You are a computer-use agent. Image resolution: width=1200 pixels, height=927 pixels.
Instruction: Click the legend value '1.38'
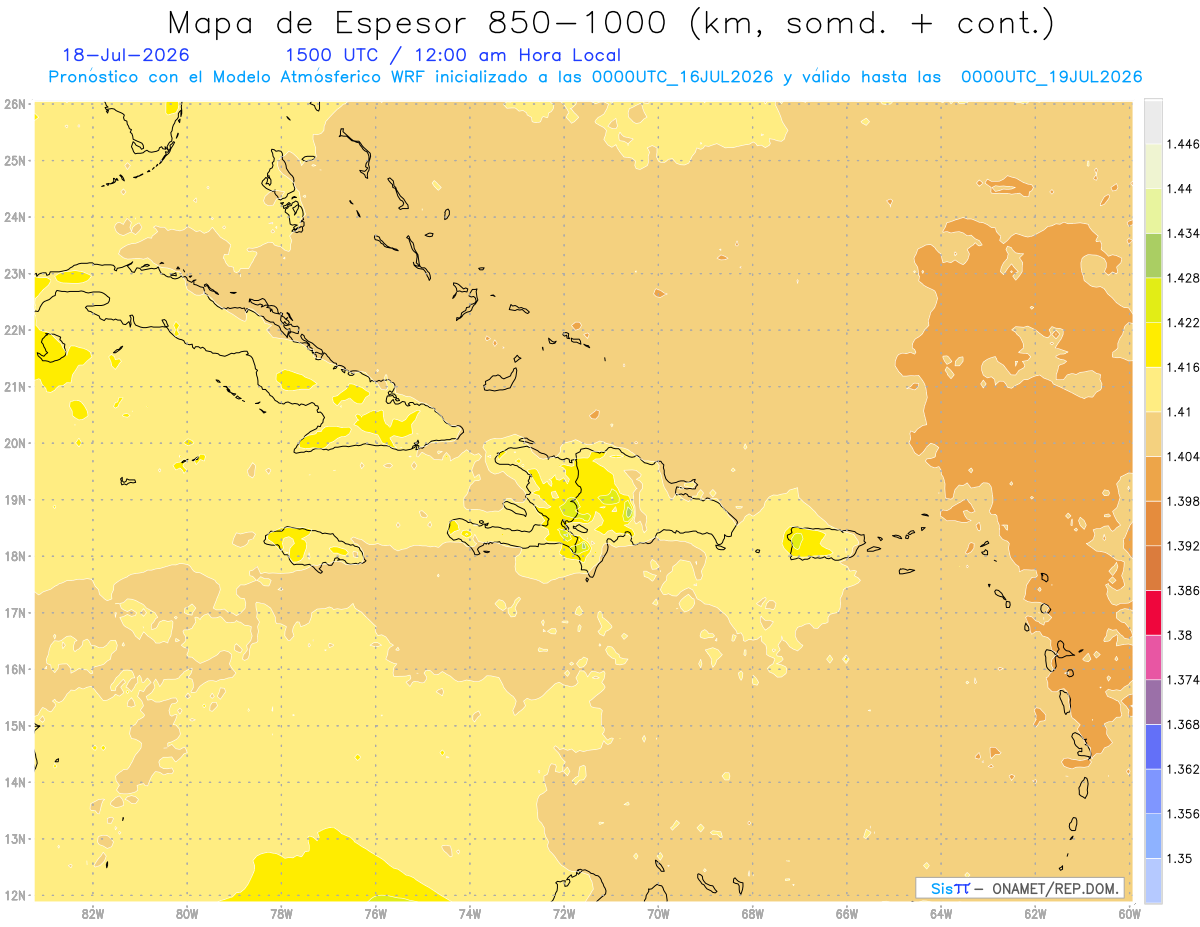1180,635
